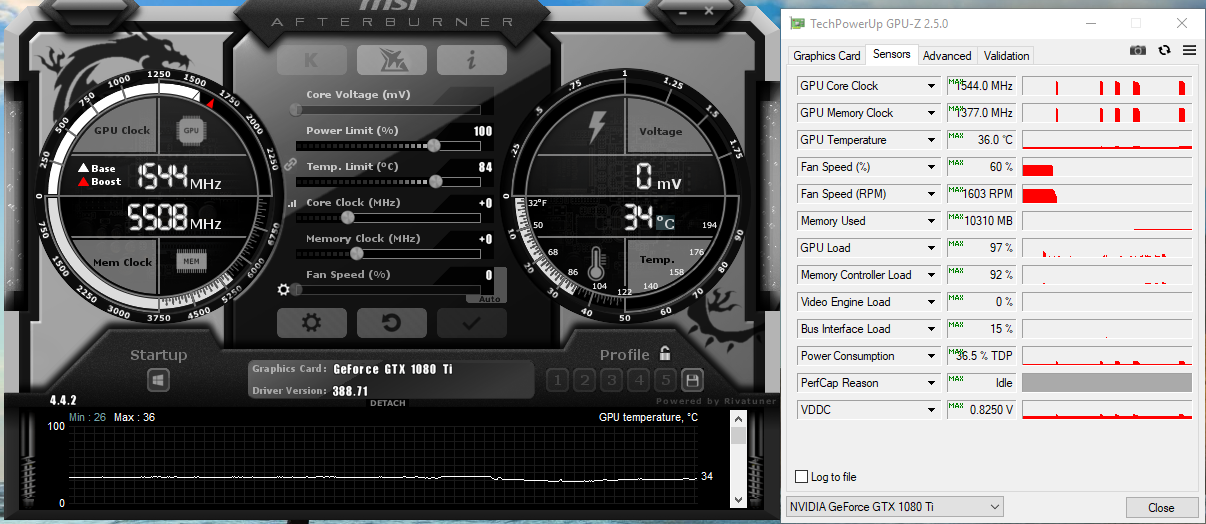Click the GPU chip icon in clock gauge

coord(191,130)
